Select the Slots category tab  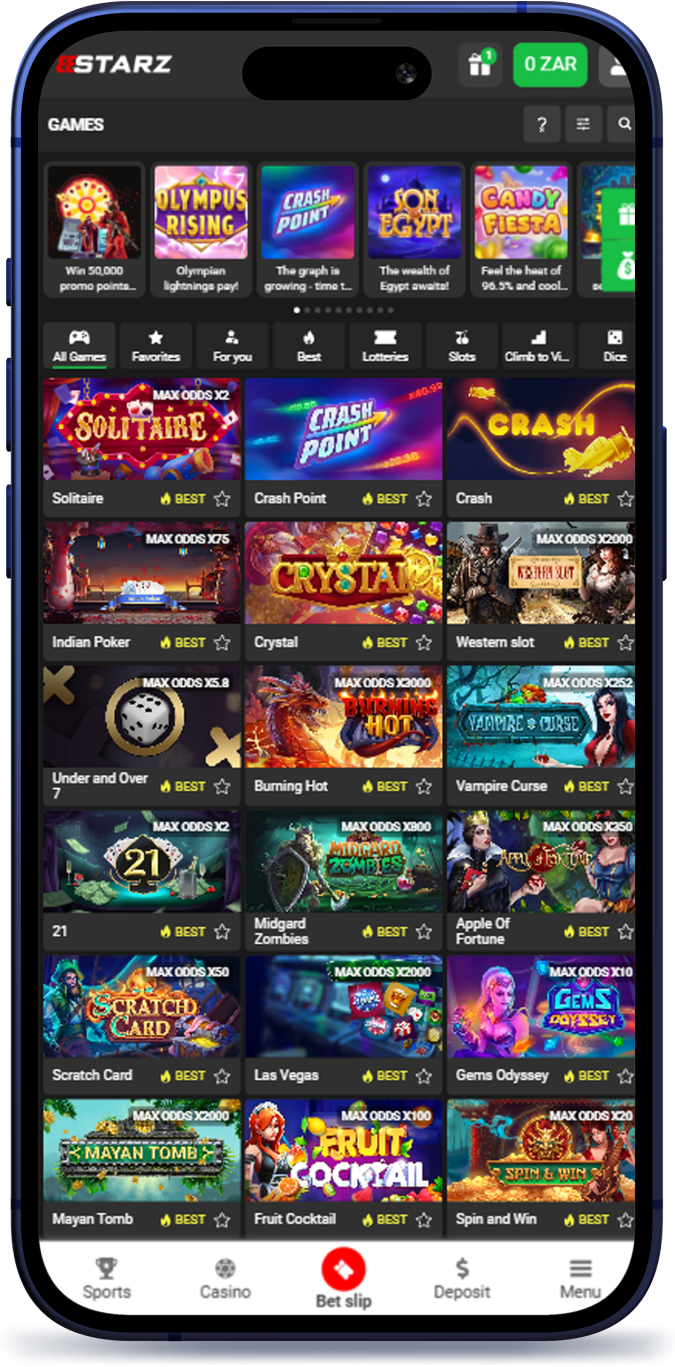pyautogui.click(x=461, y=346)
